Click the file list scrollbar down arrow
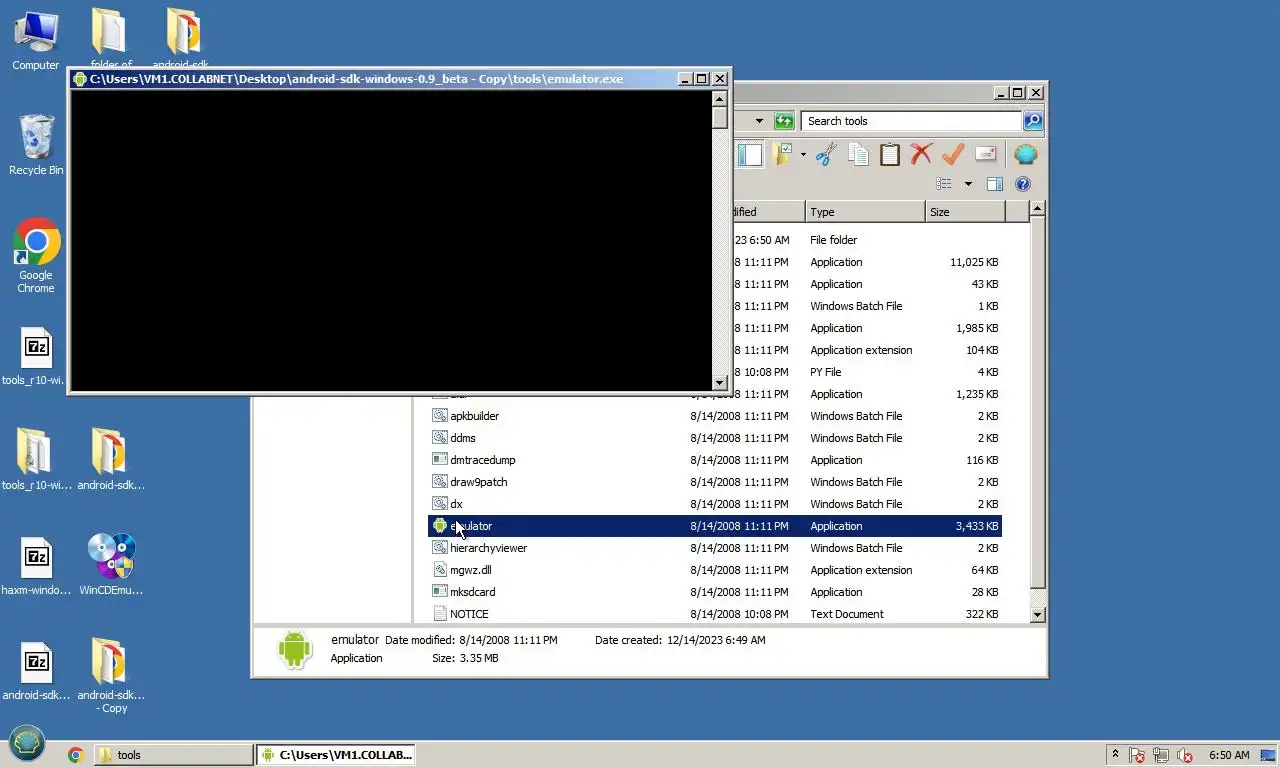1280x768 pixels. point(1037,614)
